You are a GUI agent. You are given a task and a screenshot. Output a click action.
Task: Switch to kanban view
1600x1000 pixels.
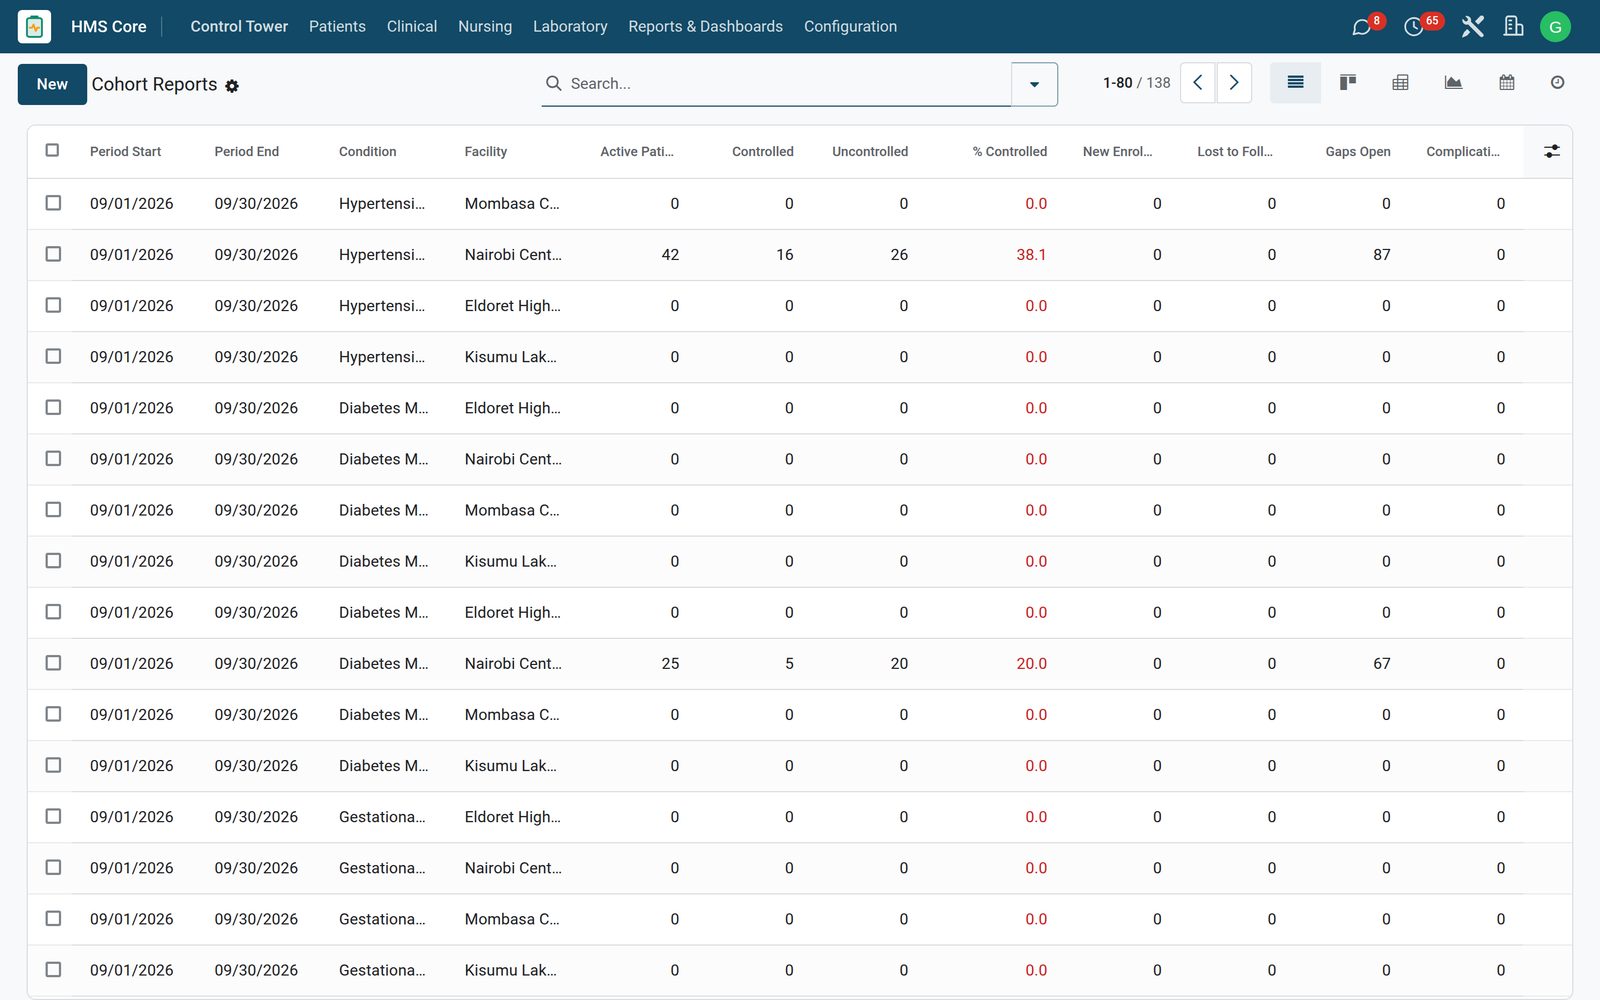[1348, 83]
